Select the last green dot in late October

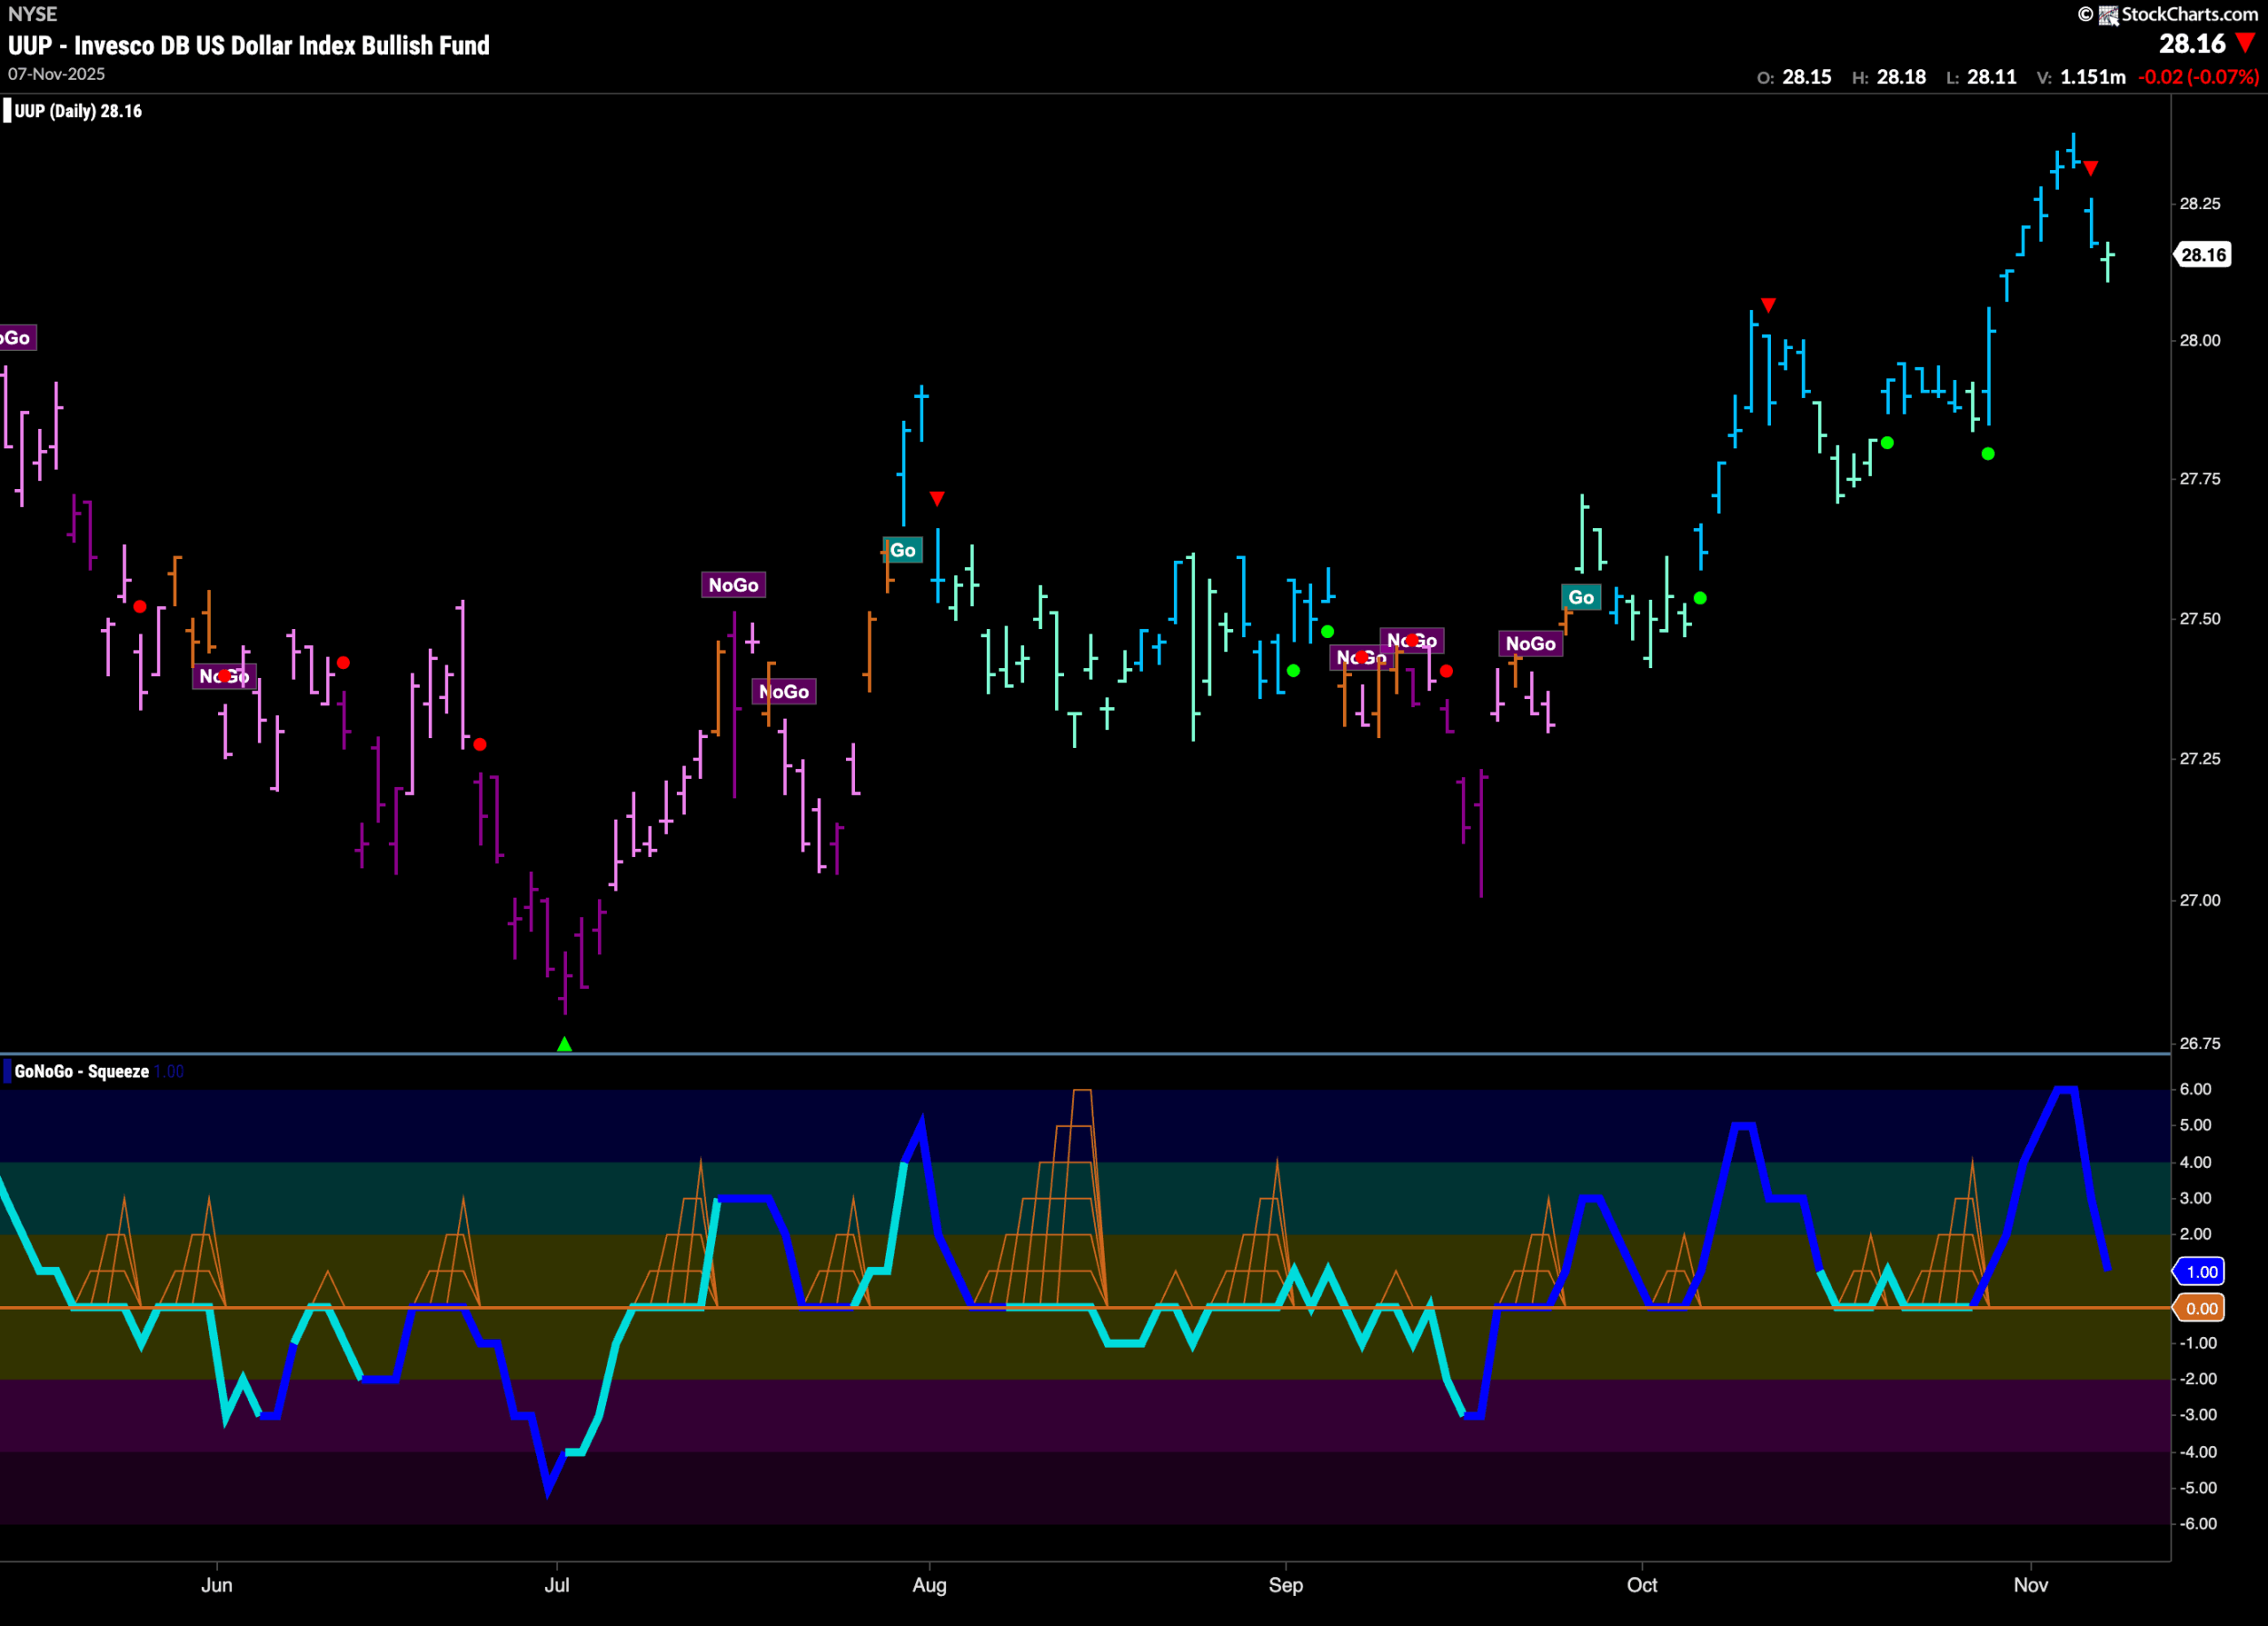pos(1988,454)
